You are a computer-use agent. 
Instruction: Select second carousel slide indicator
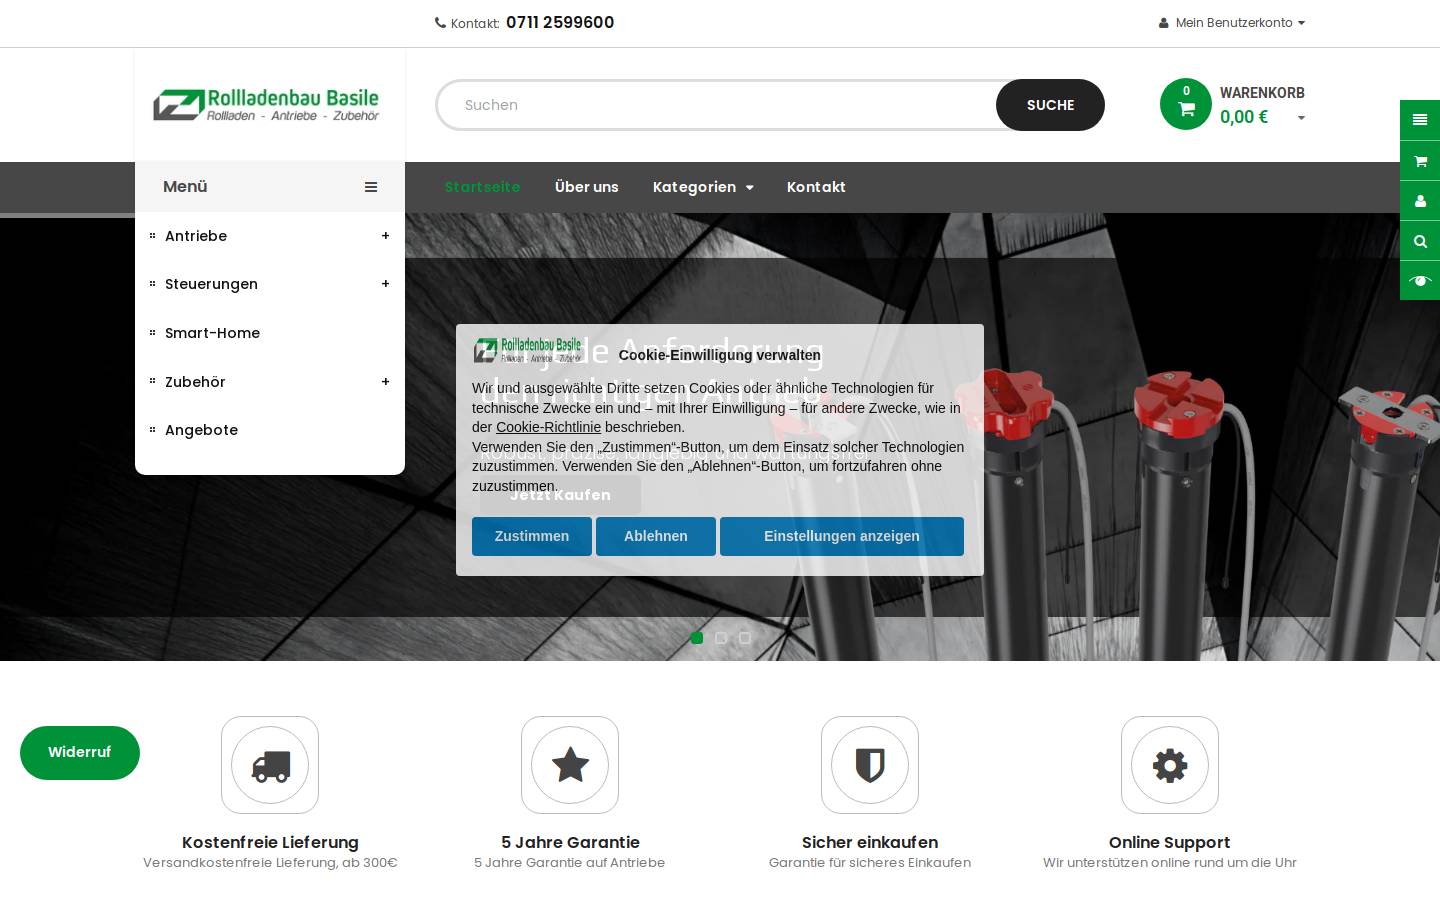pyautogui.click(x=721, y=638)
